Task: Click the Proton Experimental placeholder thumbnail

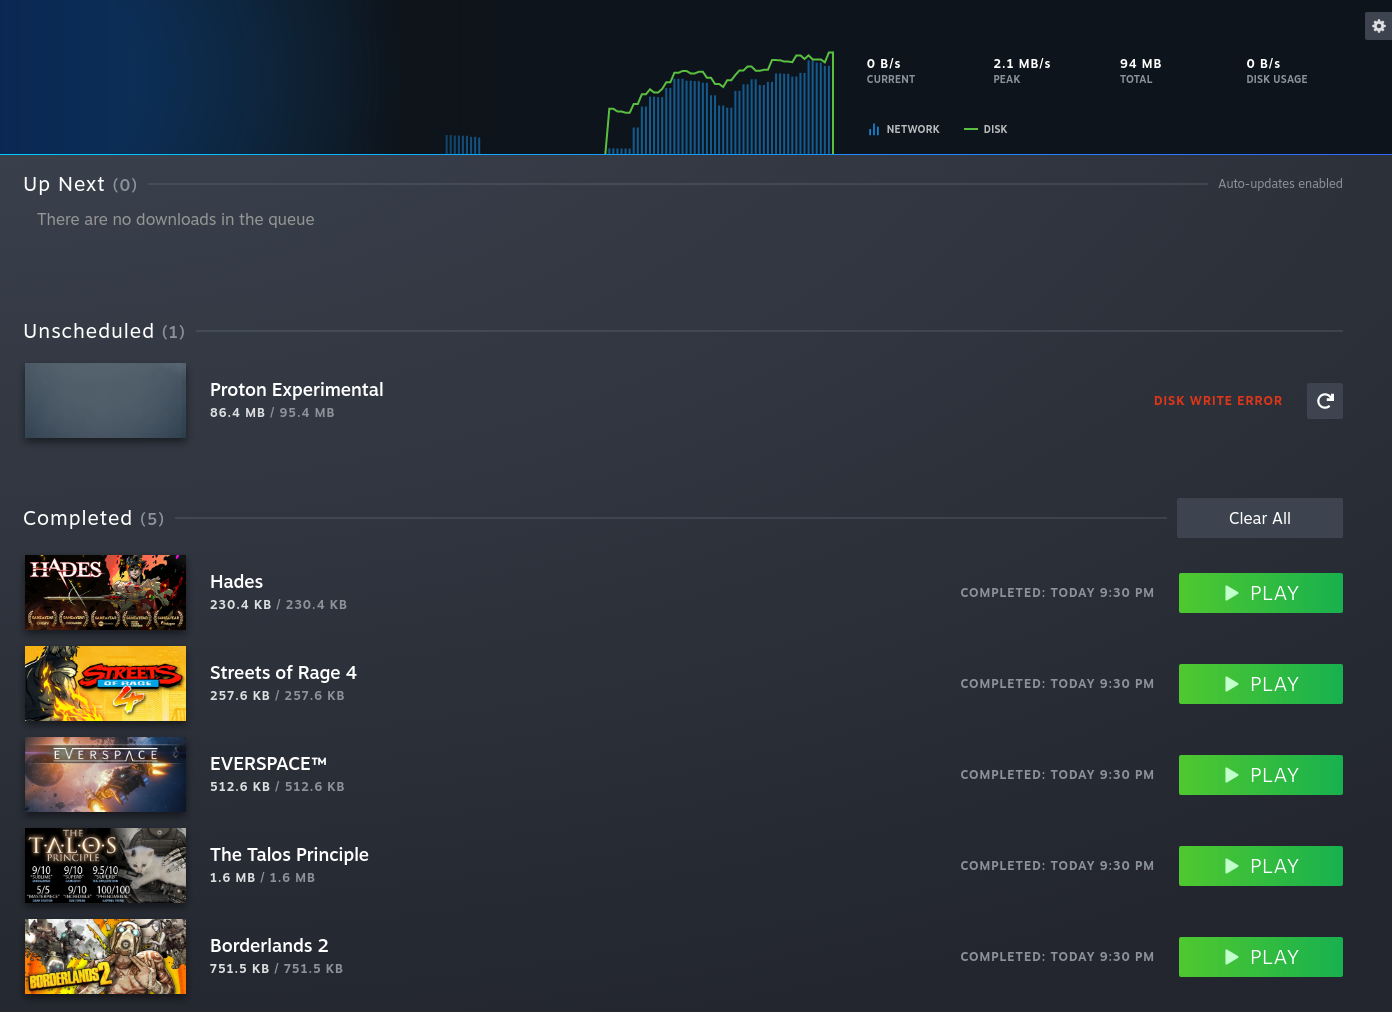Action: (x=105, y=400)
